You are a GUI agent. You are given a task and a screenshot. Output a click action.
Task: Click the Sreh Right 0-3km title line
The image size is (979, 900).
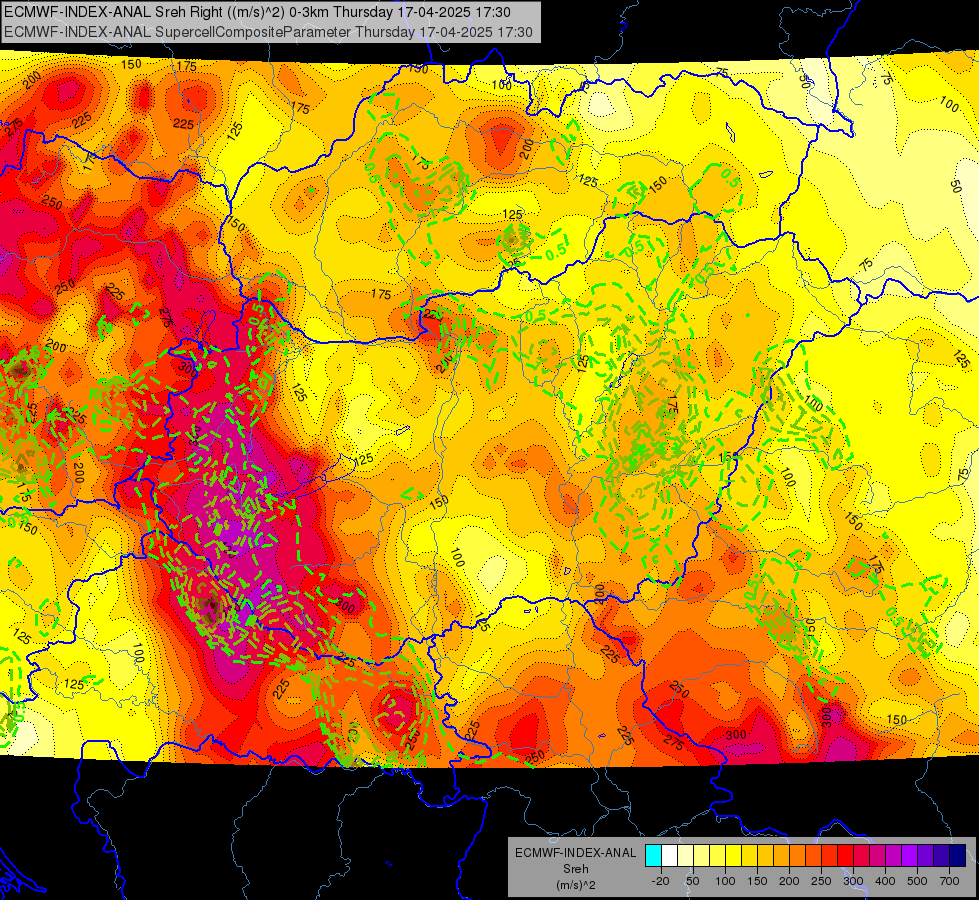pos(257,12)
